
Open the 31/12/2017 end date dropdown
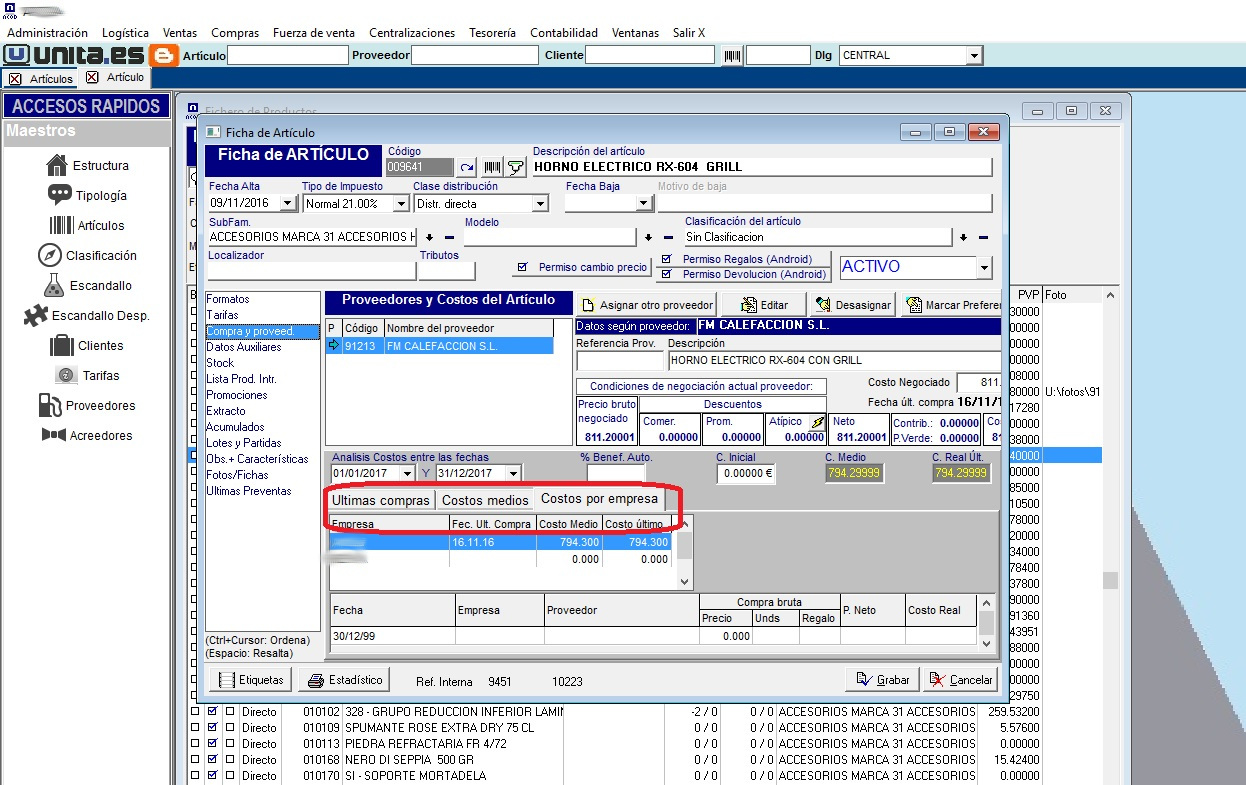[513, 473]
